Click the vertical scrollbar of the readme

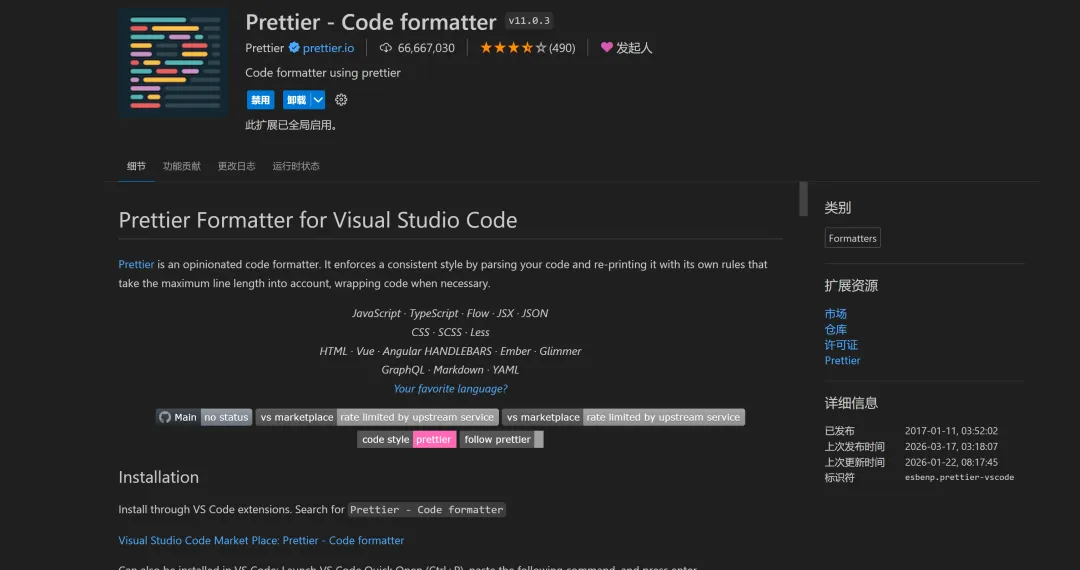[x=803, y=199]
